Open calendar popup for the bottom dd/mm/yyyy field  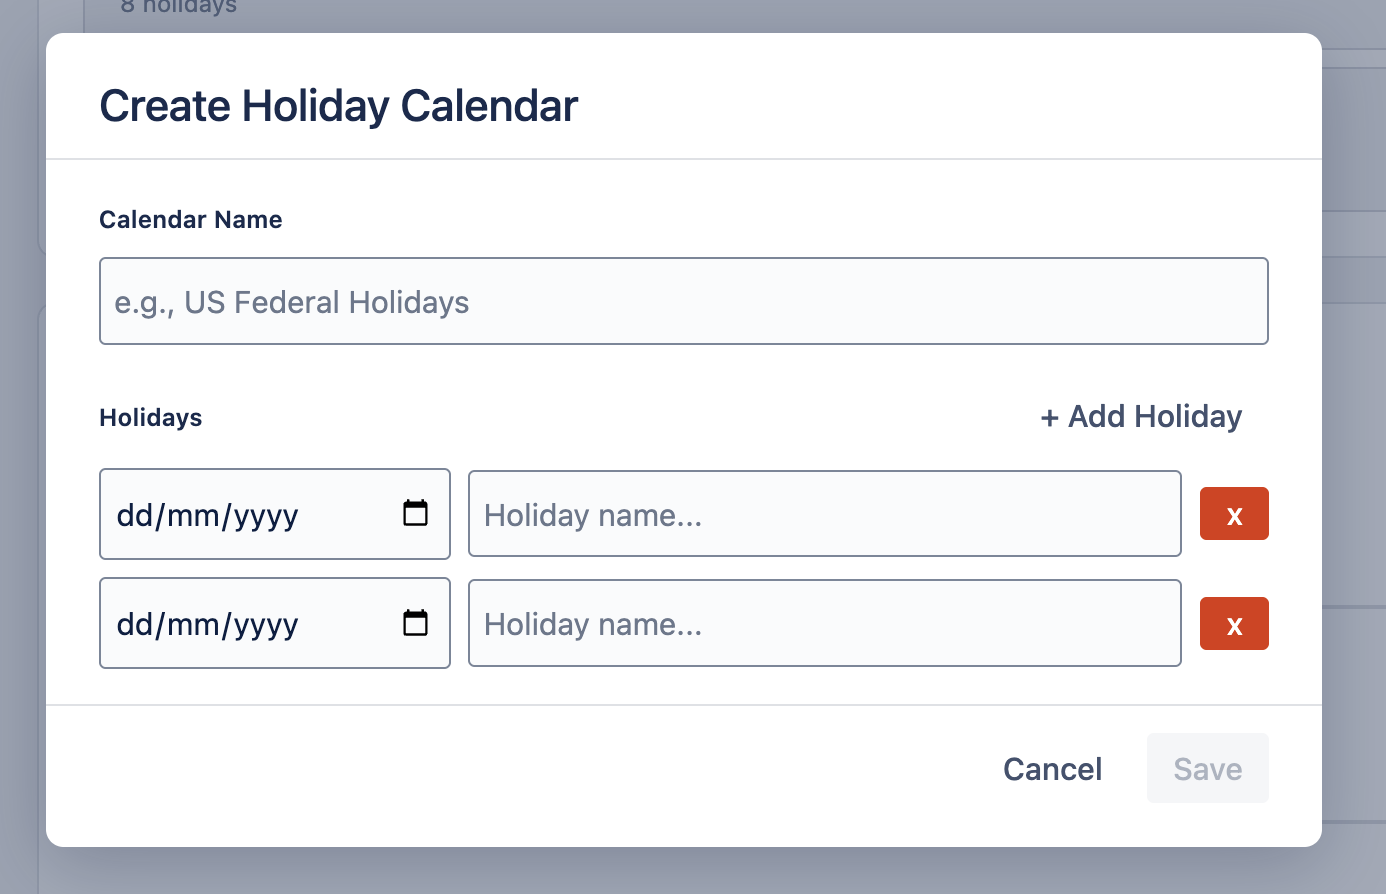click(x=417, y=621)
